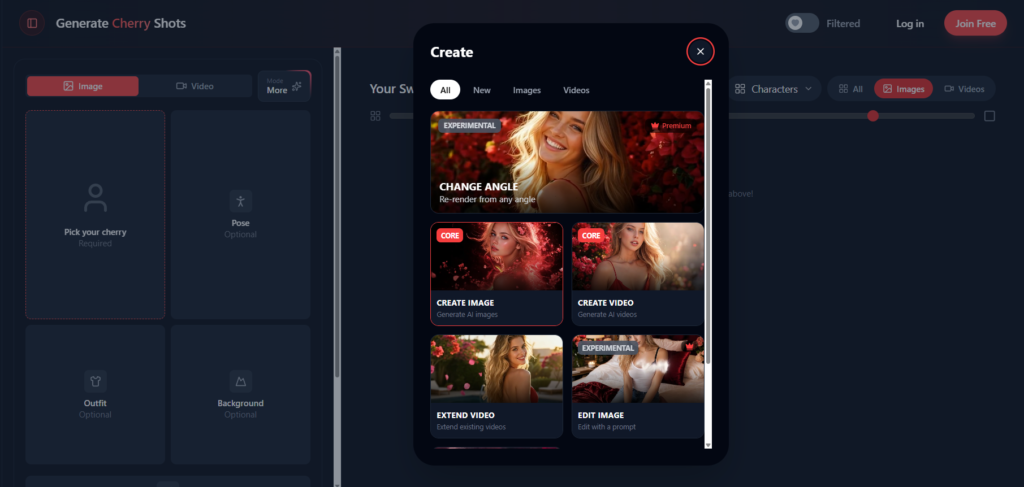Select the Videos gallery filter
This screenshot has height=487, width=1024.
click(x=965, y=89)
